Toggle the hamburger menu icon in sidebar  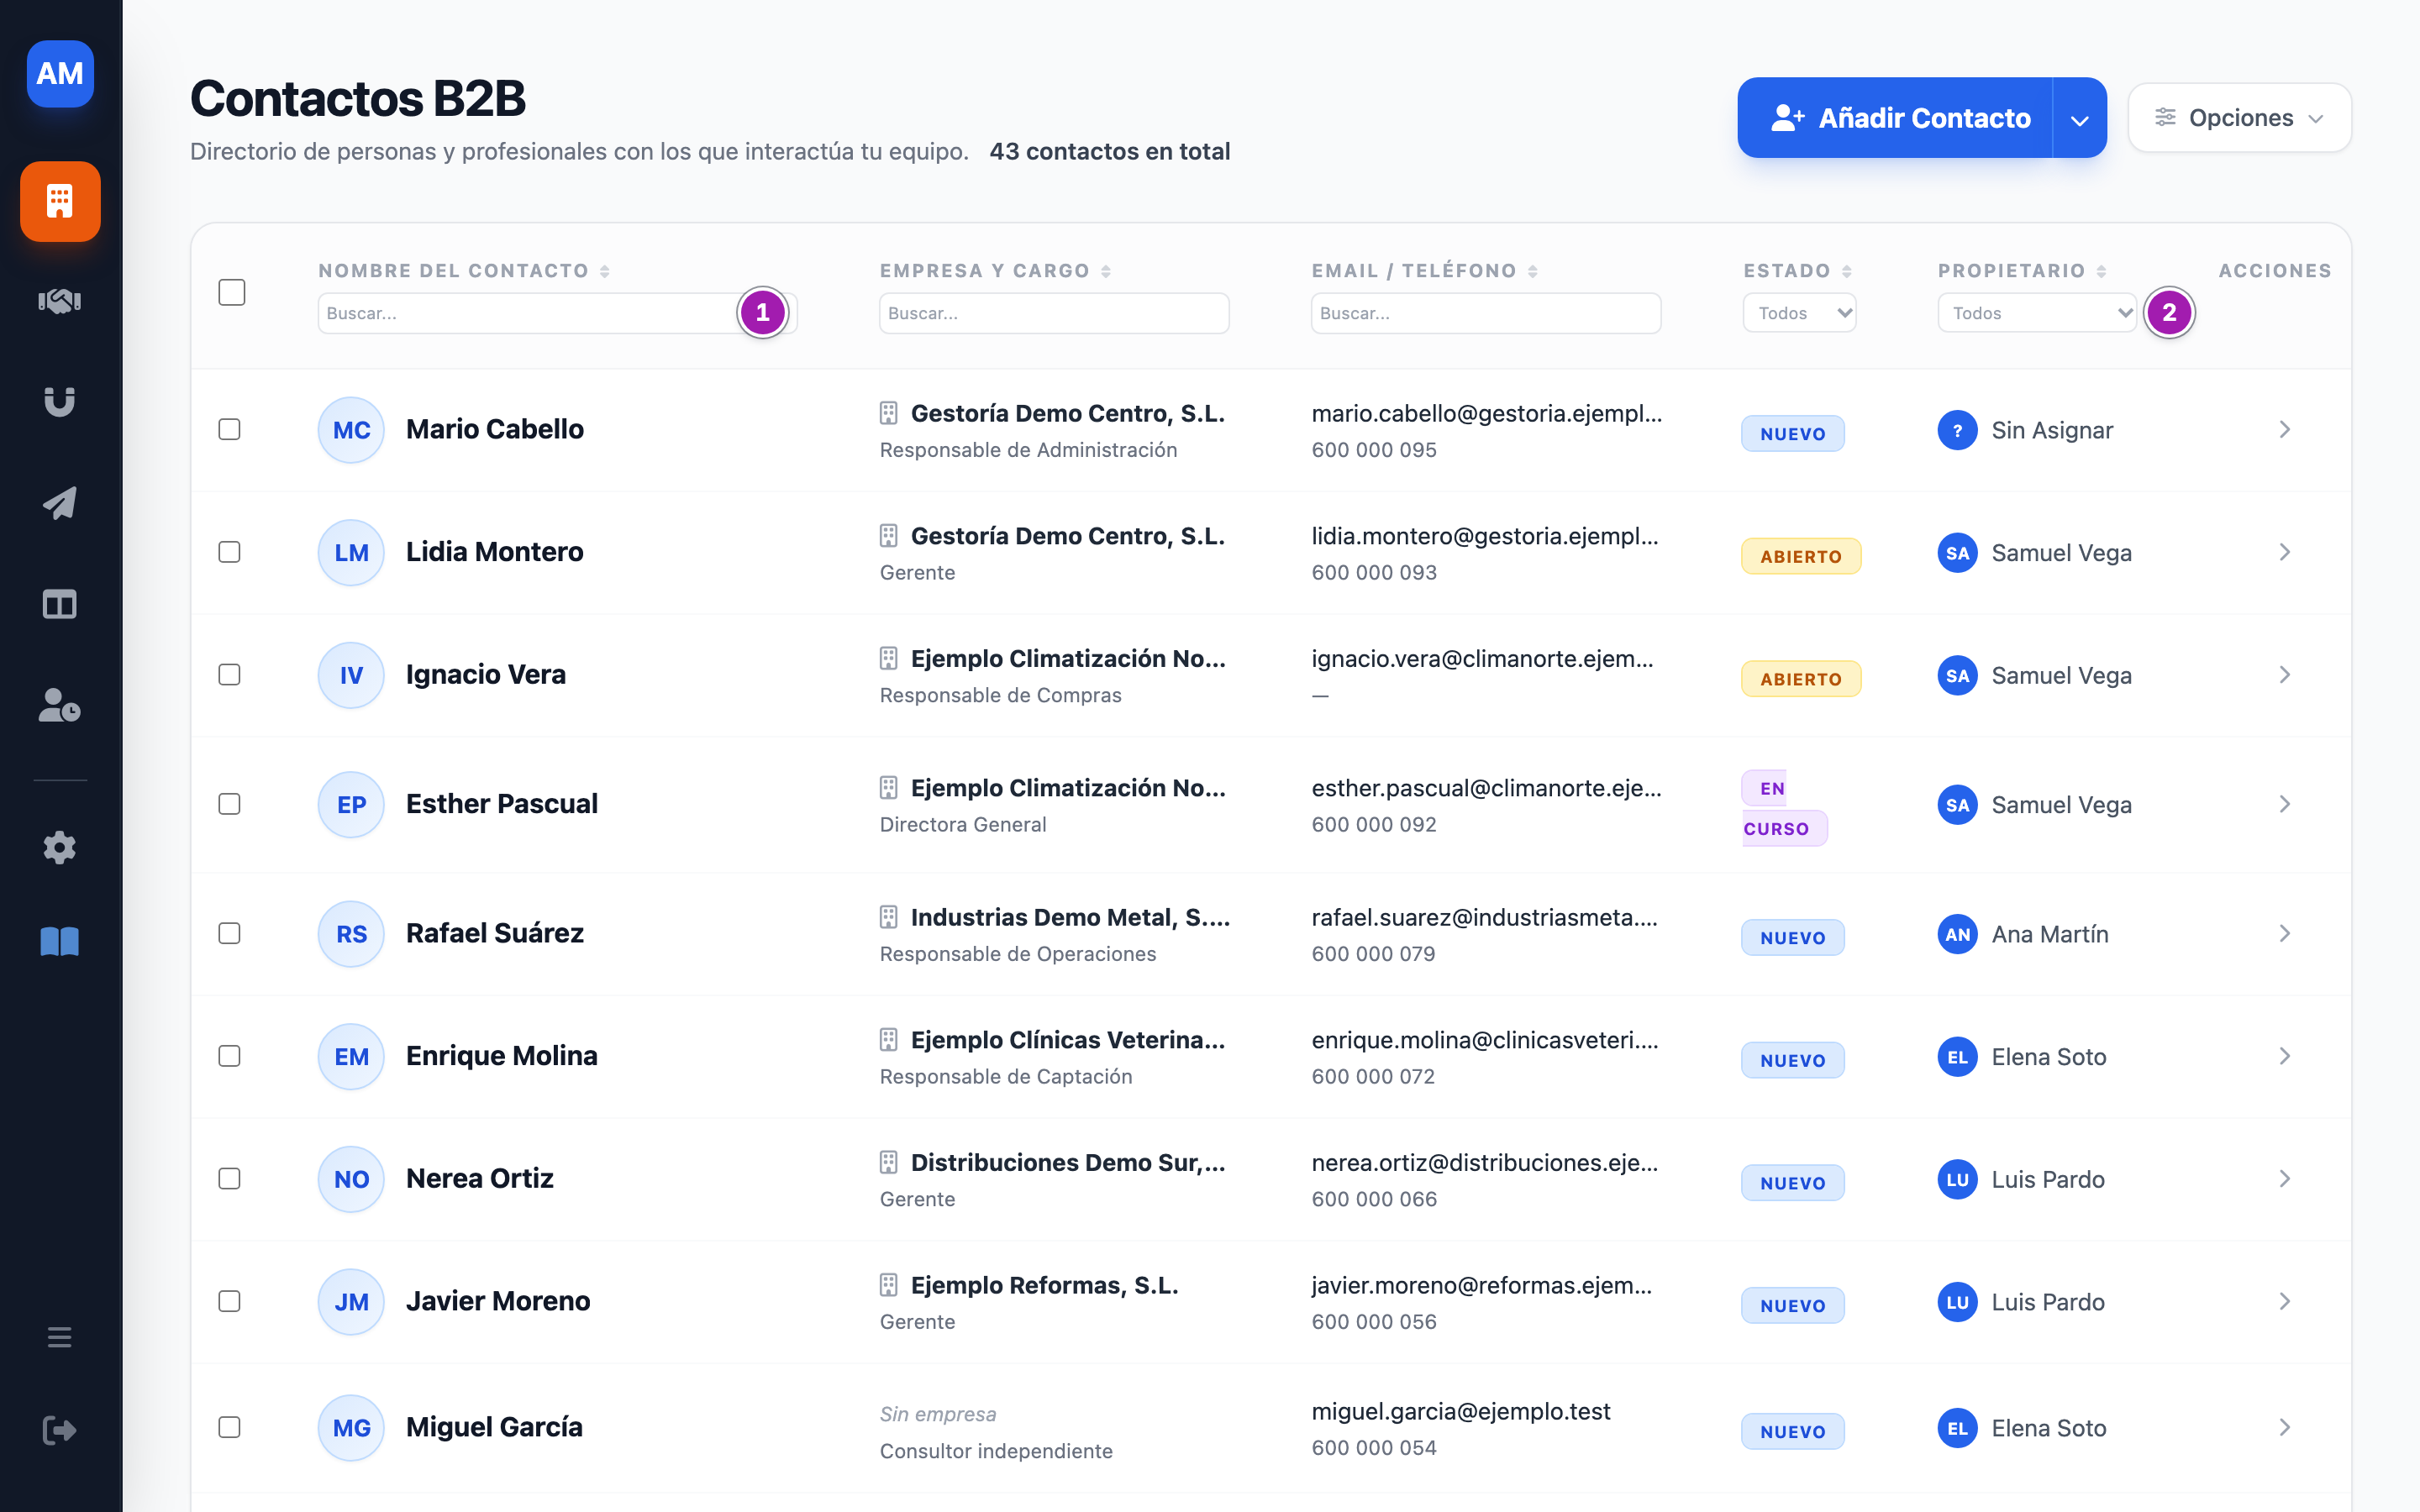(x=60, y=1337)
